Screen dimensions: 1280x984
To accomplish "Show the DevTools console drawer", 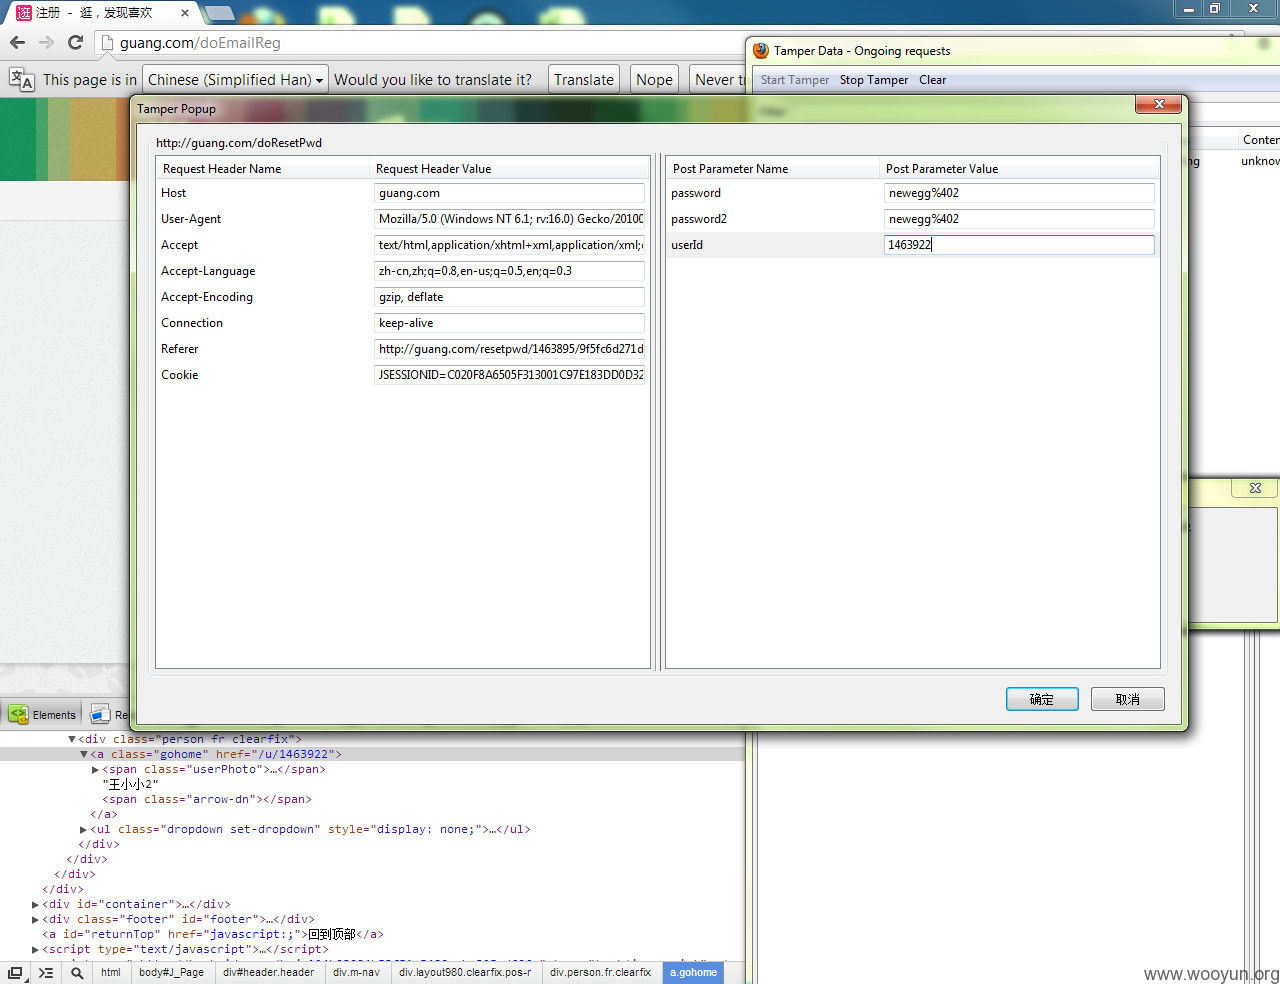I will [x=46, y=972].
